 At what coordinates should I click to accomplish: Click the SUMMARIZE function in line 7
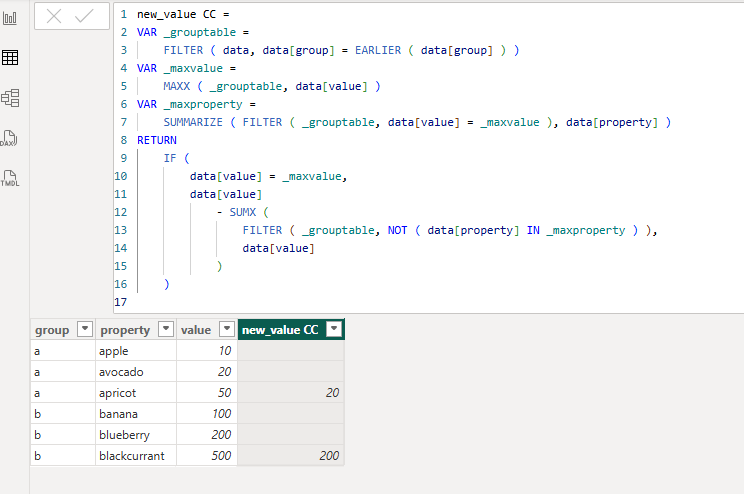pyautogui.click(x=193, y=122)
